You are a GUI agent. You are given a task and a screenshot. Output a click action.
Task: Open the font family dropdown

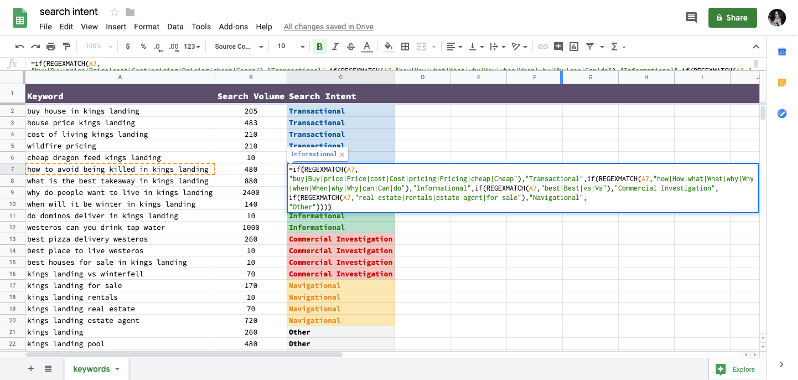tap(239, 47)
